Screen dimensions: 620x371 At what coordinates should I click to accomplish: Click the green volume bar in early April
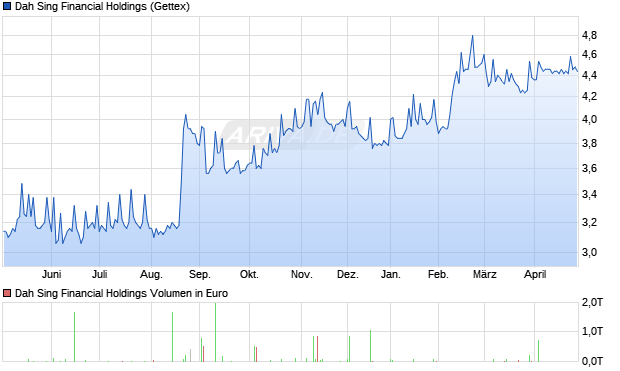coord(538,351)
